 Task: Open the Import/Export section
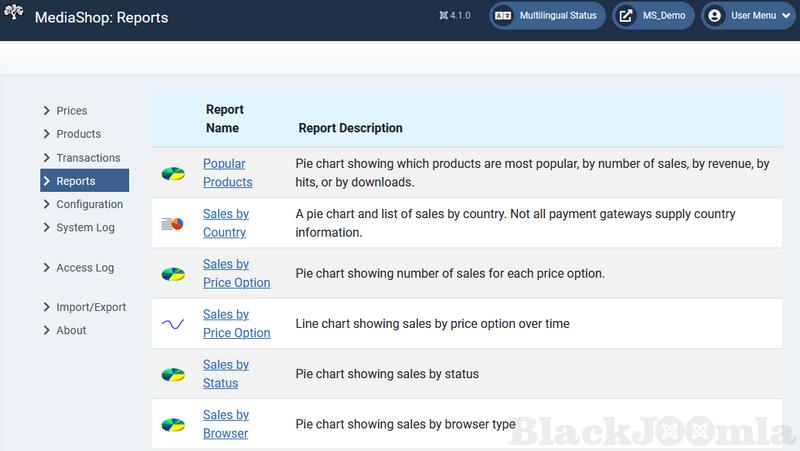coord(91,307)
